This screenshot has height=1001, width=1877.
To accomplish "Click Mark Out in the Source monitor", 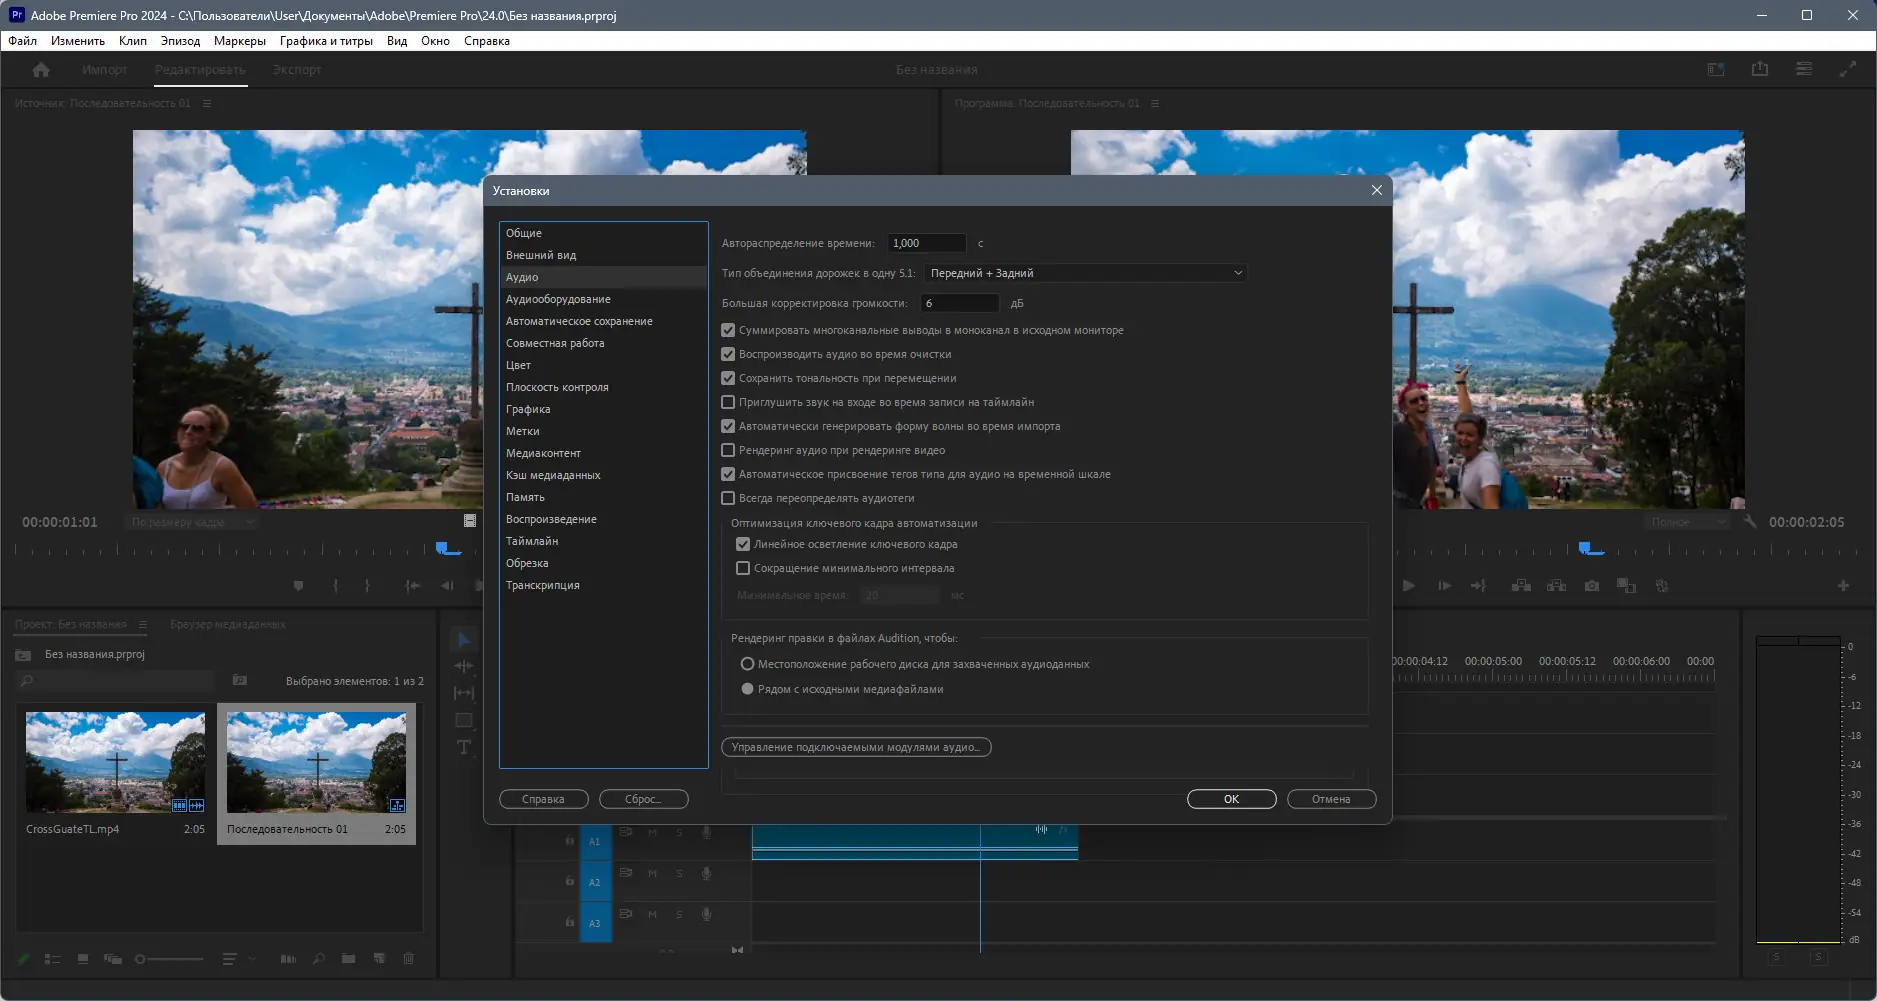I will click(x=367, y=586).
